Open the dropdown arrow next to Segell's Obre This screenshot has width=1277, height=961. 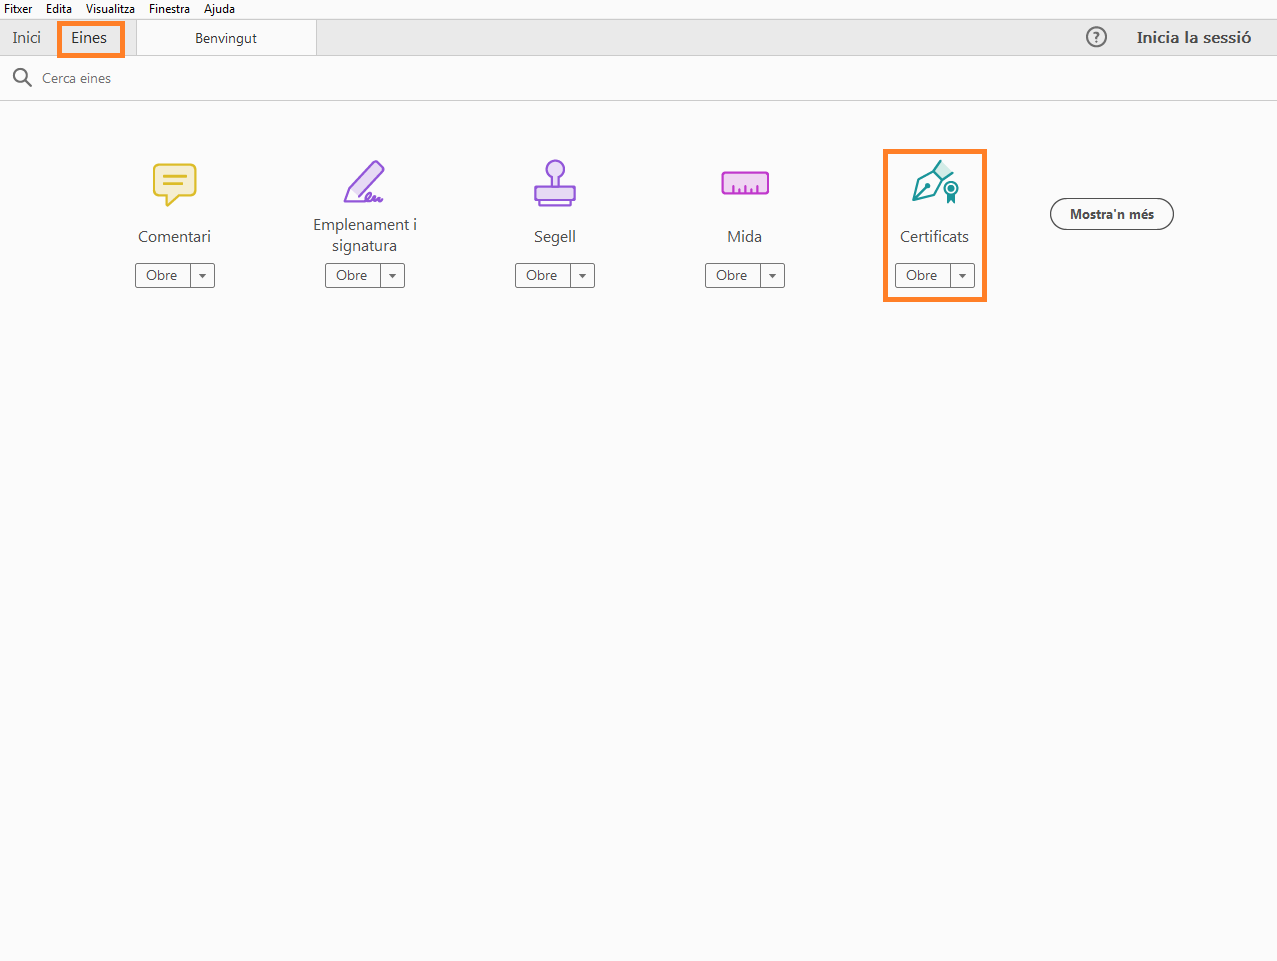click(582, 275)
